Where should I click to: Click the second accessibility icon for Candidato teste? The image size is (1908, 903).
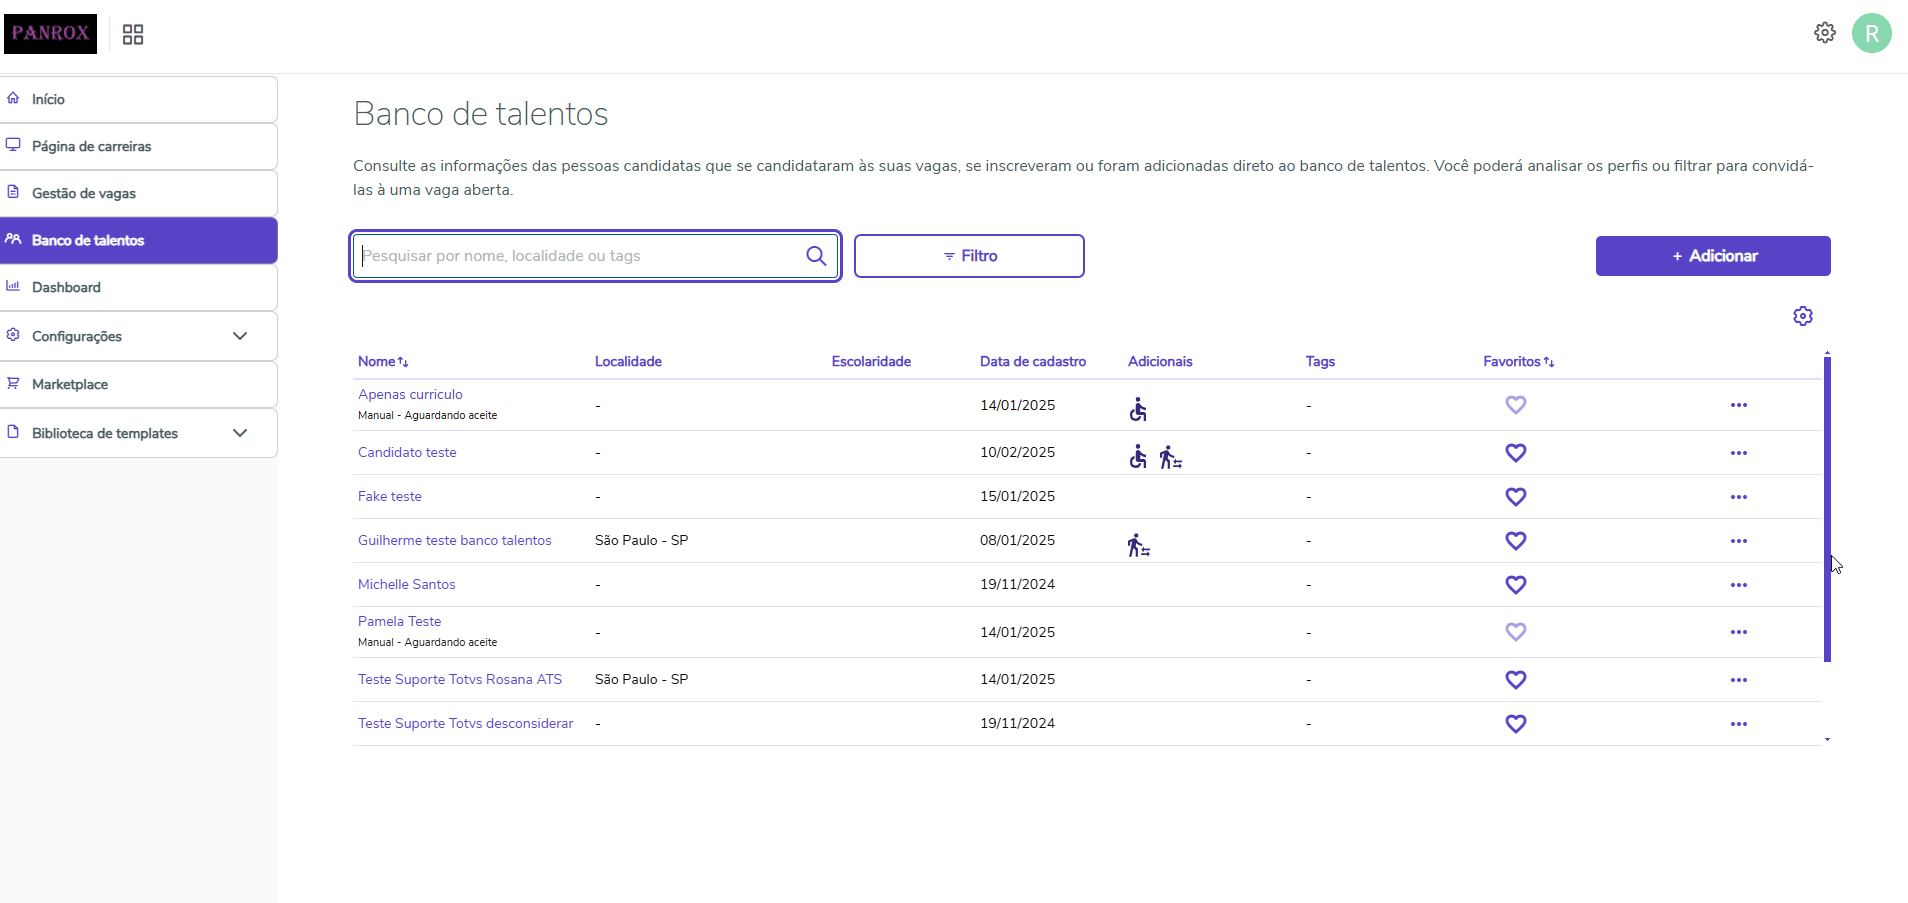point(1171,458)
